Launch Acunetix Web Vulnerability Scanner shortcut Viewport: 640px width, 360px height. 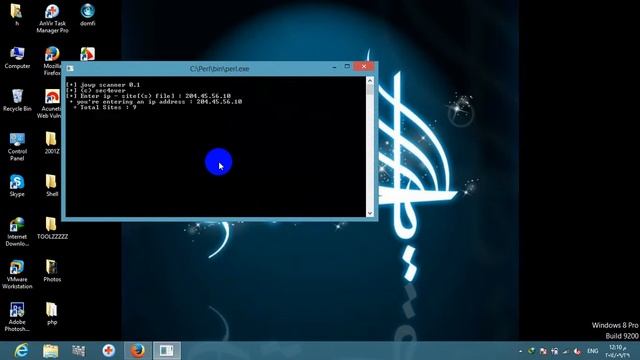pos(50,104)
